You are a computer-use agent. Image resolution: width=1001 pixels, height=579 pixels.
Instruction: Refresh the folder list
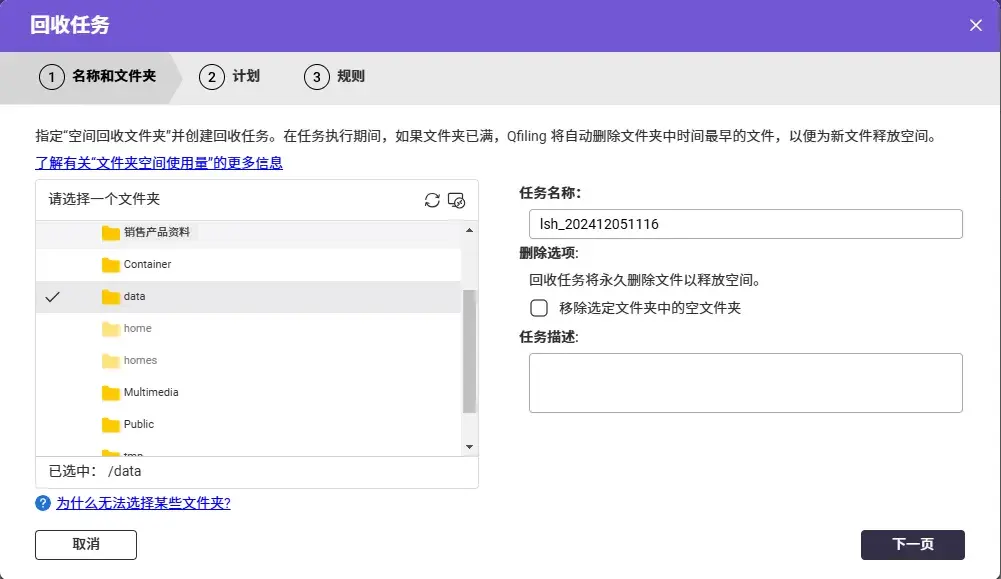(432, 200)
